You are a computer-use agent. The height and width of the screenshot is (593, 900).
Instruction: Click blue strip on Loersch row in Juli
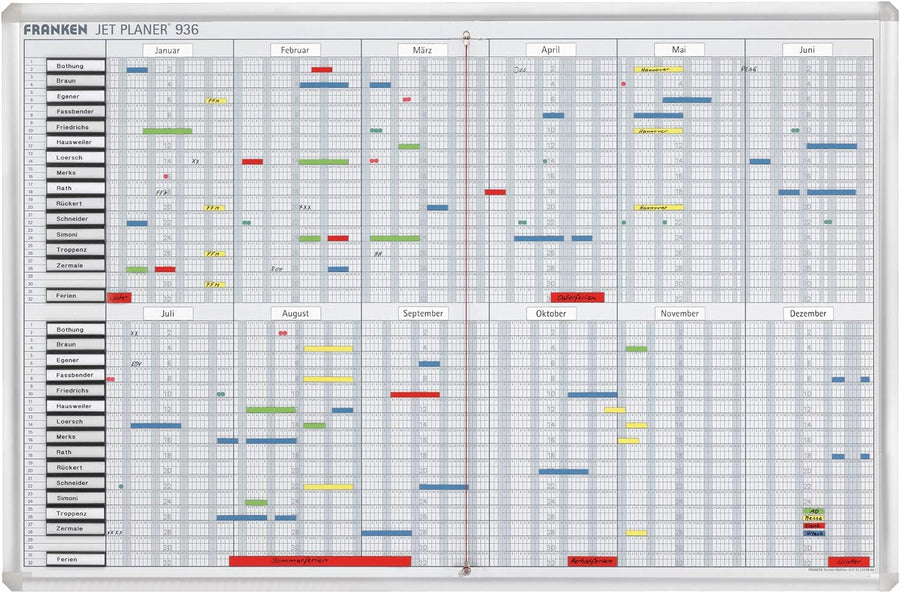pos(156,426)
